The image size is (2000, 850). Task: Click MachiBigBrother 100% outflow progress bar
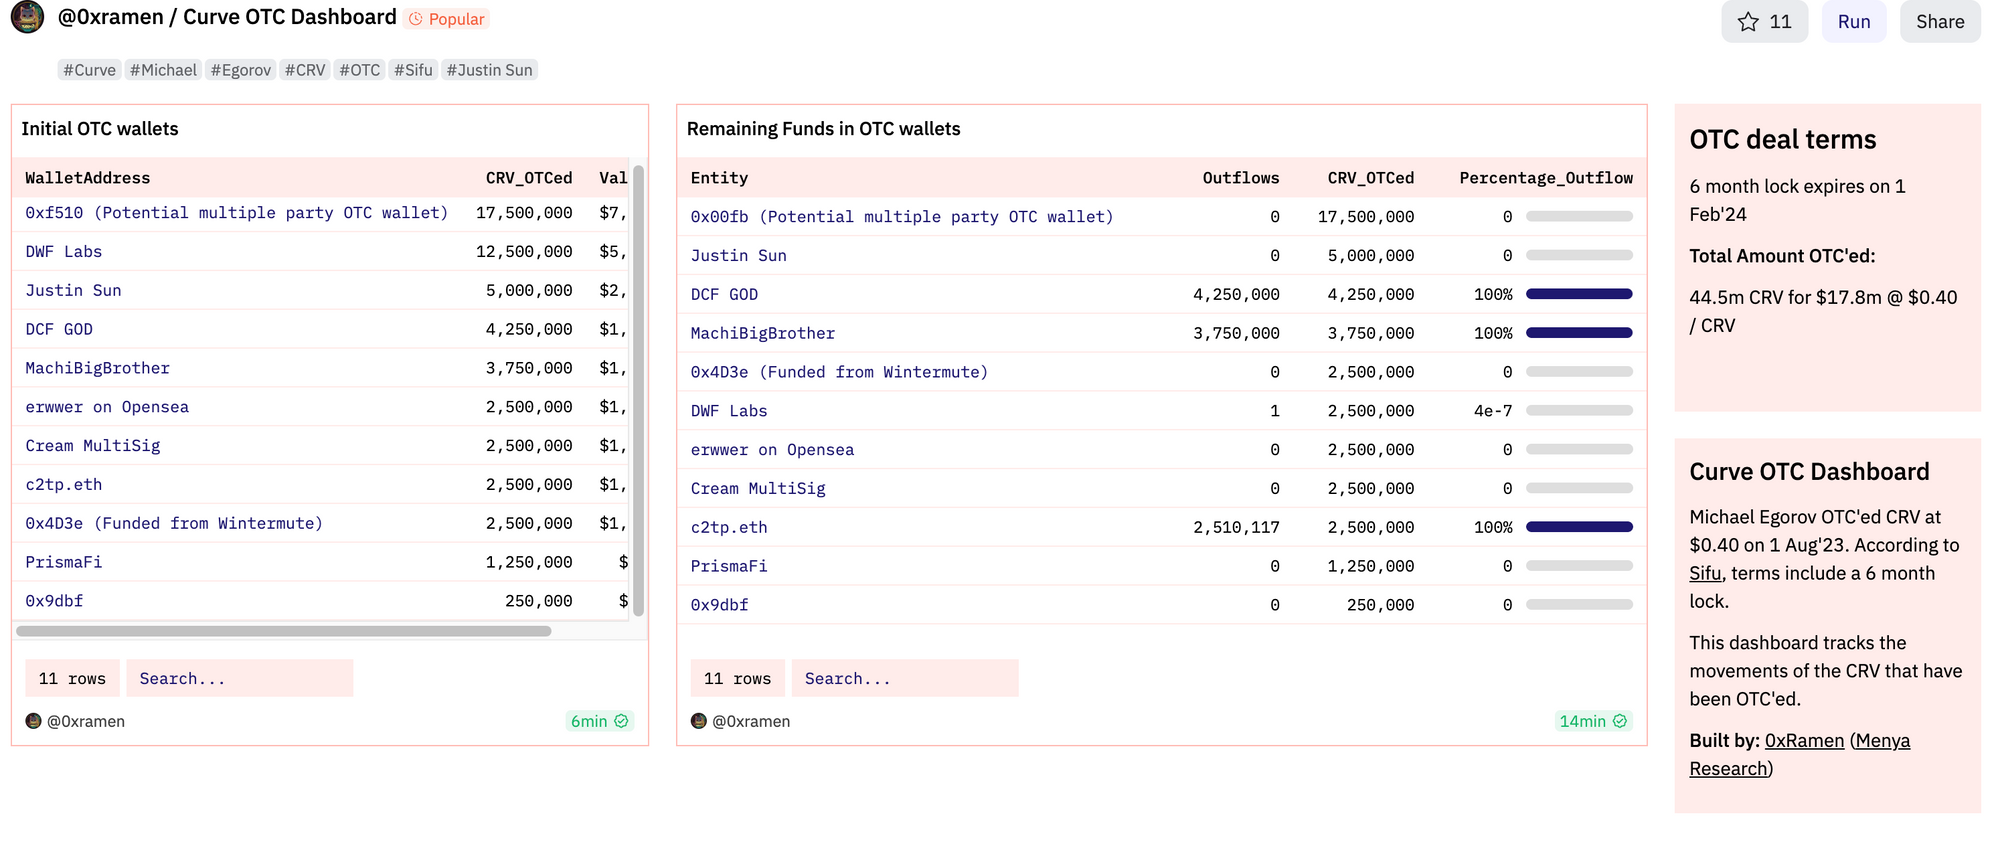[x=1579, y=333]
